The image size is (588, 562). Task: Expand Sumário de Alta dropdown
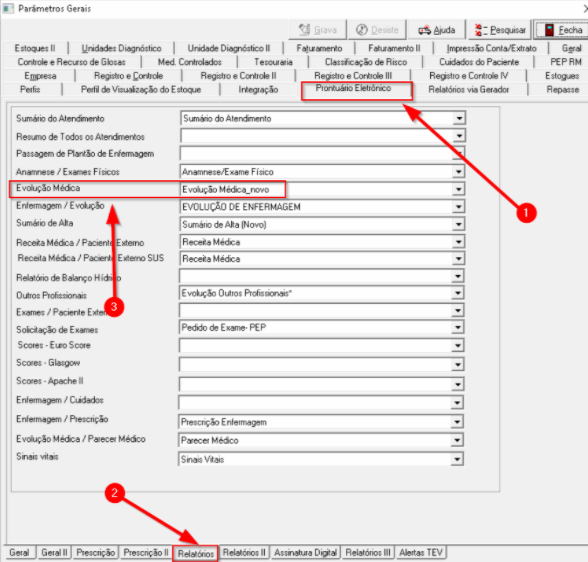459,224
